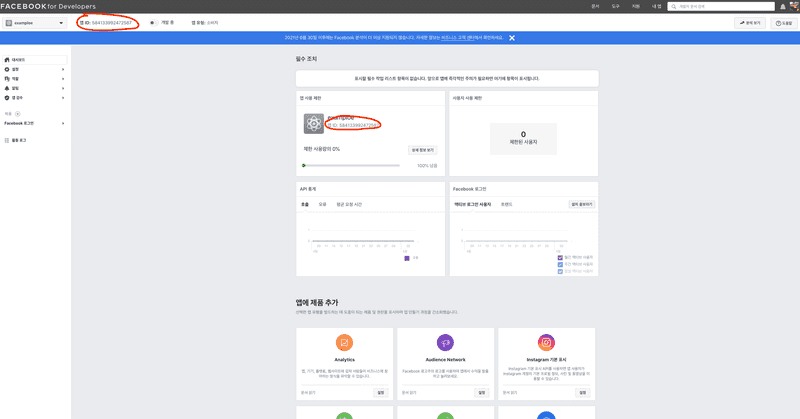Click the alerts bell icon in sidebar

coord(7,88)
